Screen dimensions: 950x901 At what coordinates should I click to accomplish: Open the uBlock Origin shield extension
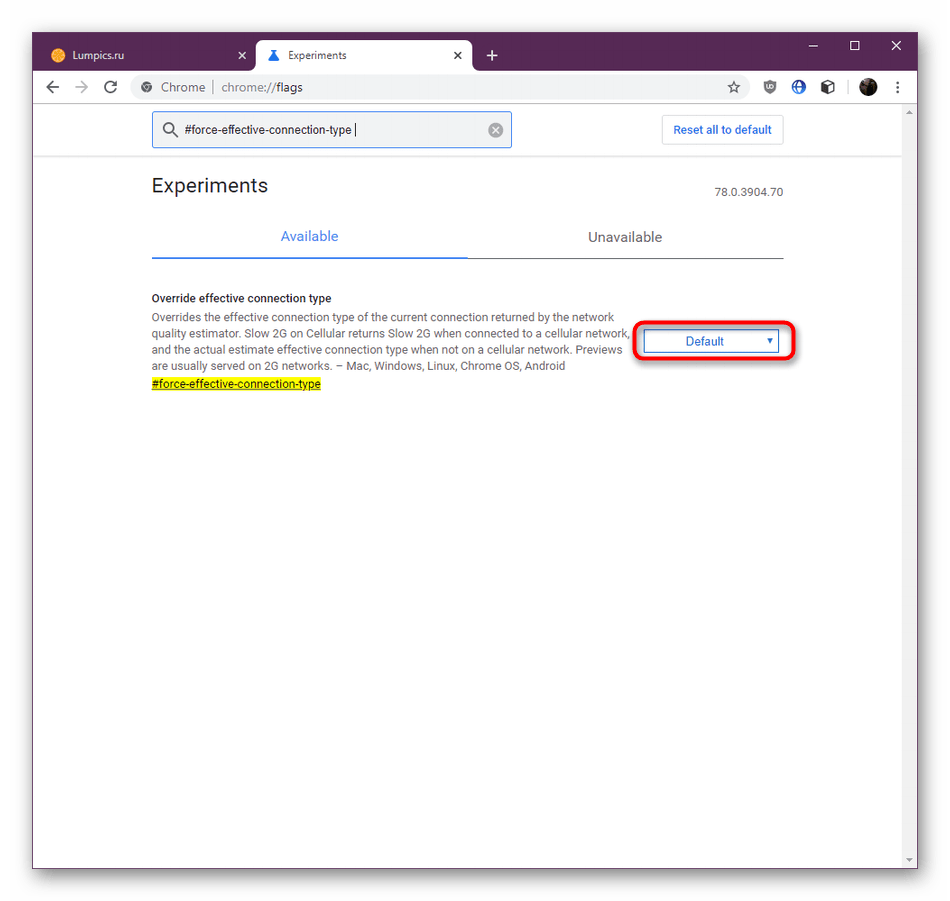click(x=769, y=87)
